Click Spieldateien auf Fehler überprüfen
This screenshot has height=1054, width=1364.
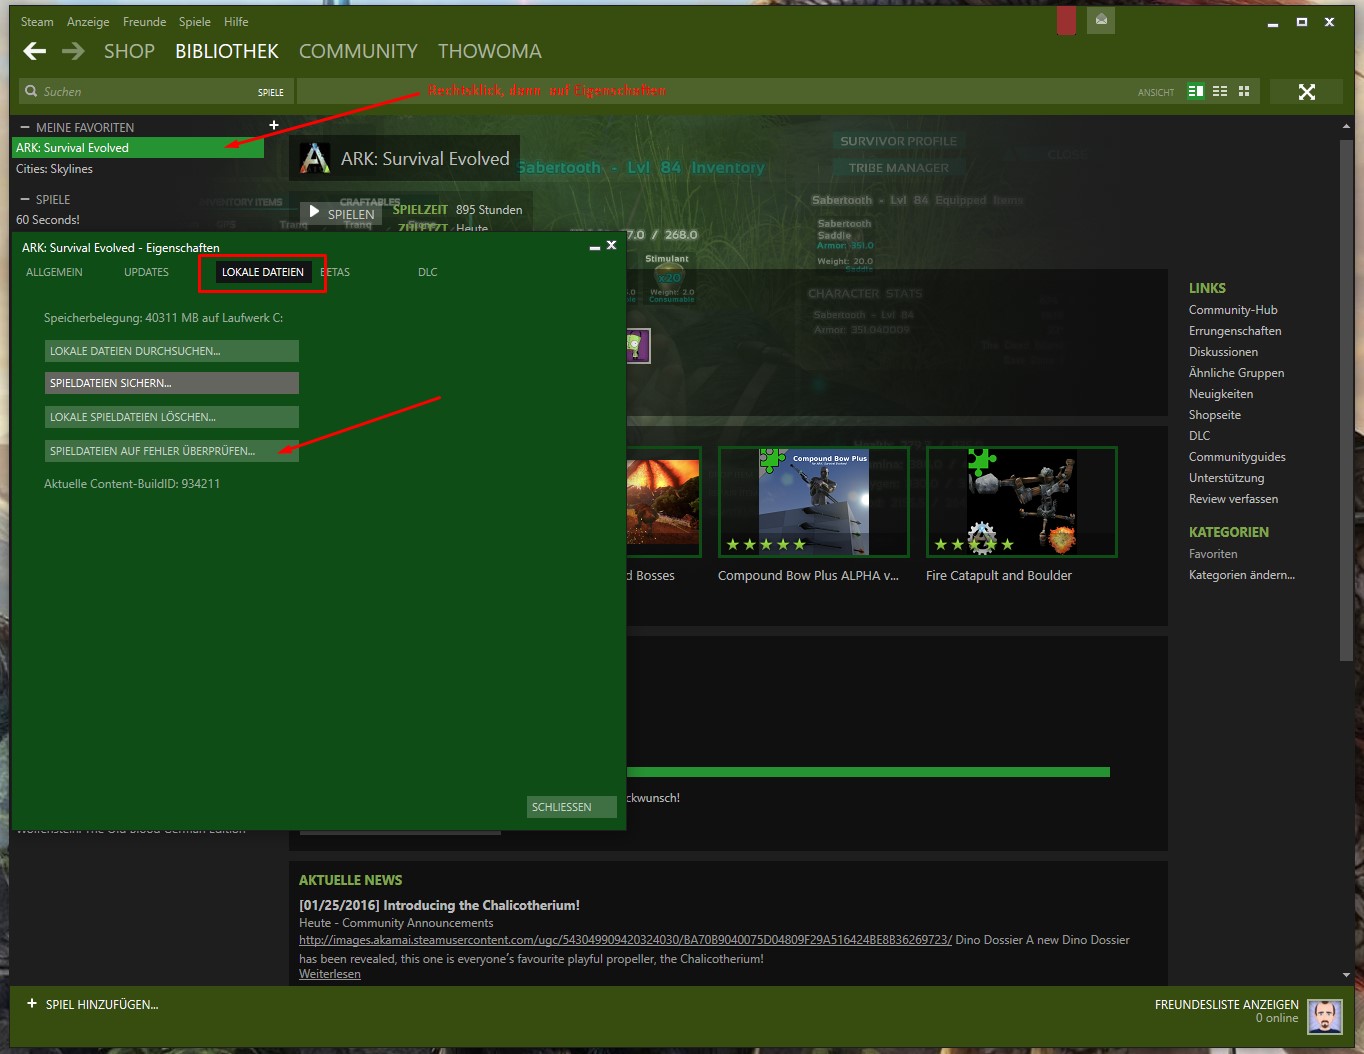click(x=171, y=451)
